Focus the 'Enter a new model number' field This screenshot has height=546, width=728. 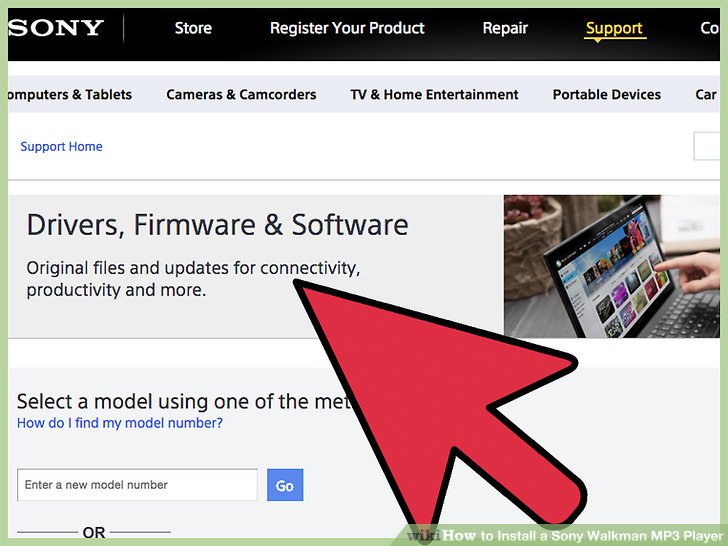tap(137, 485)
